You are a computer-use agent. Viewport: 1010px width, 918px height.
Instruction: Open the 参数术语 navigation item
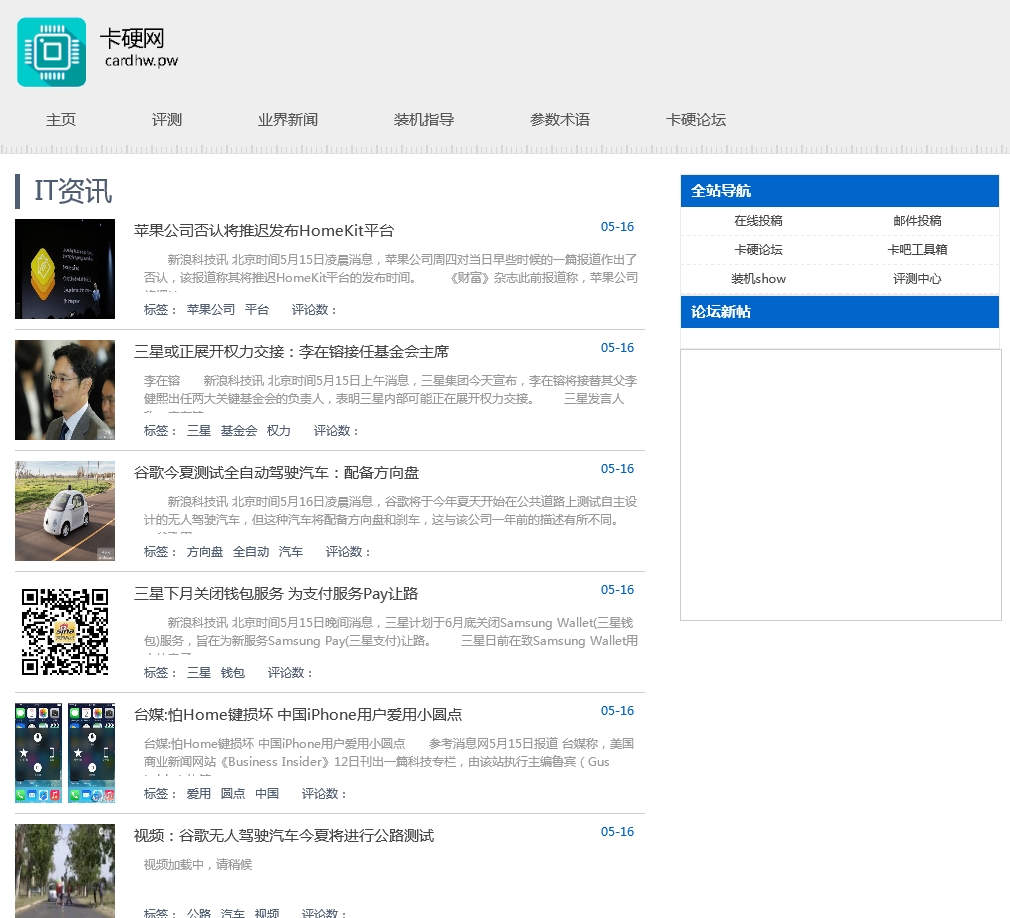pos(560,120)
